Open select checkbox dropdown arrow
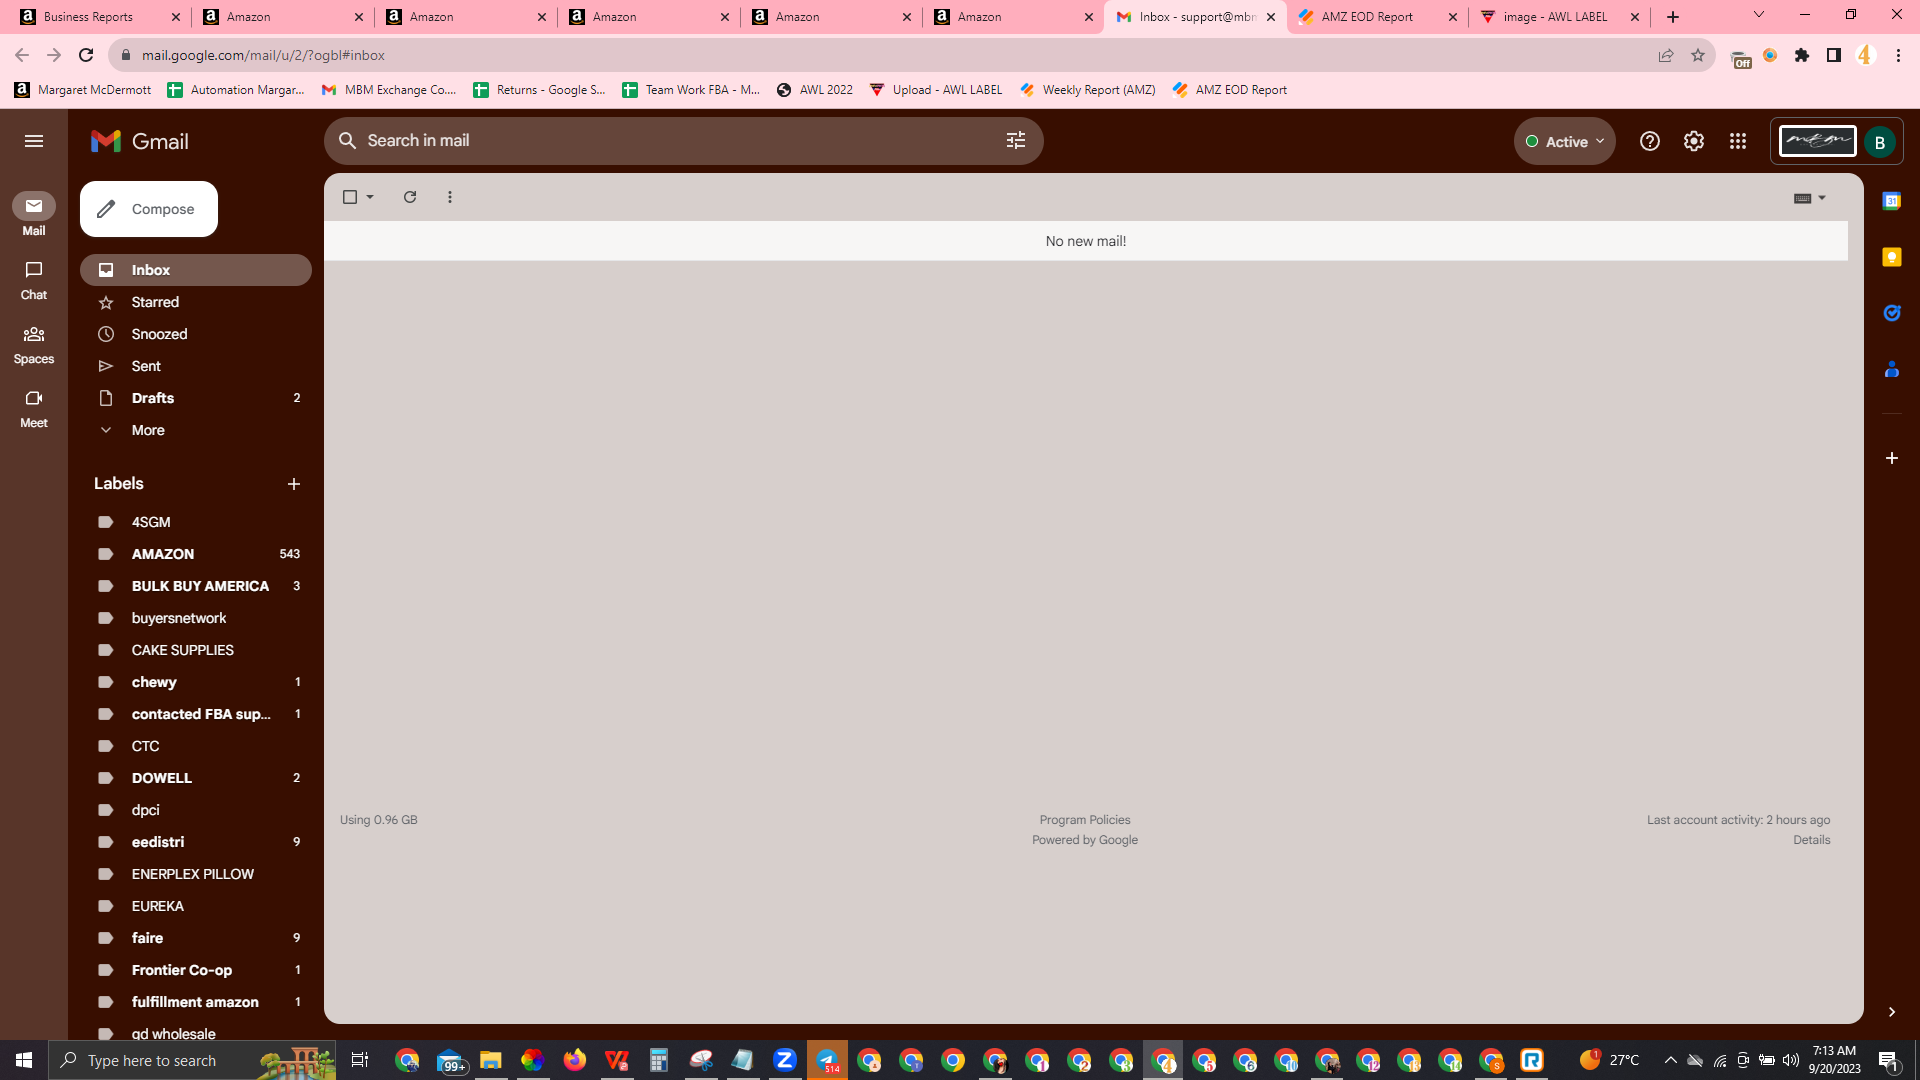The height and width of the screenshot is (1080, 1920). point(370,197)
